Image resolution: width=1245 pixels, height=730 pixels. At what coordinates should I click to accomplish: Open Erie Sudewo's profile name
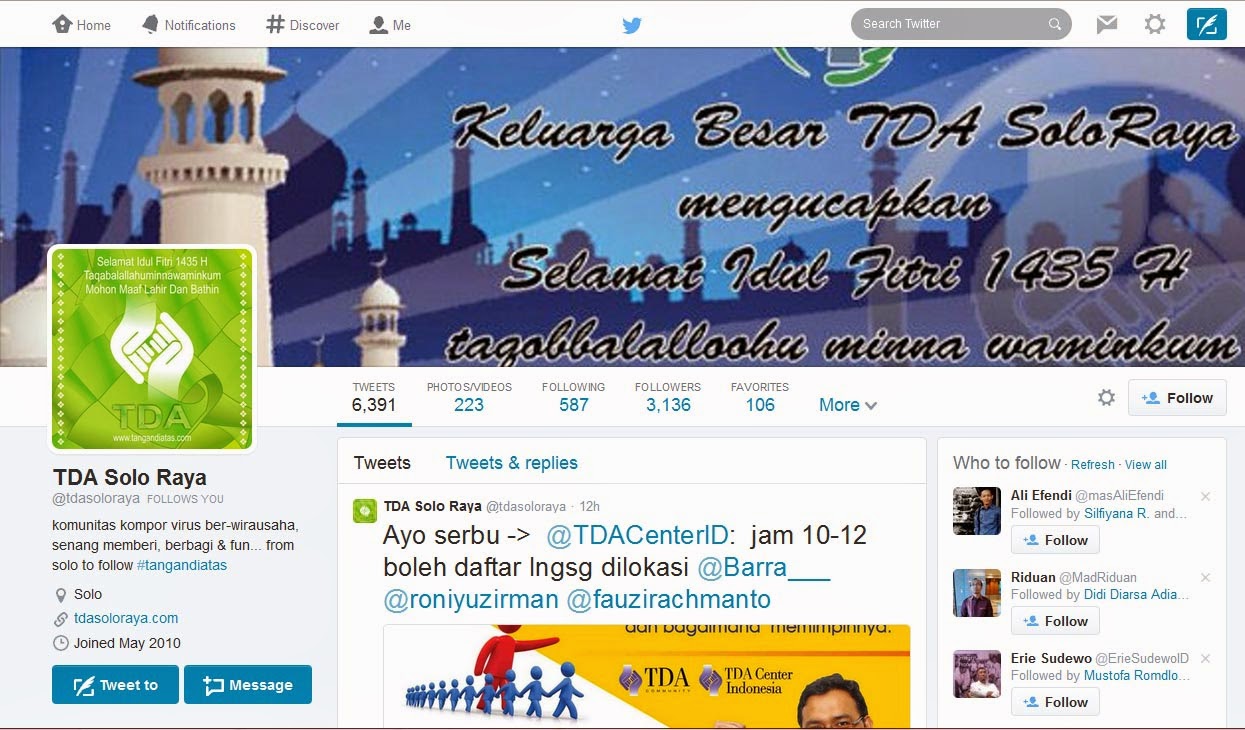pos(1051,658)
